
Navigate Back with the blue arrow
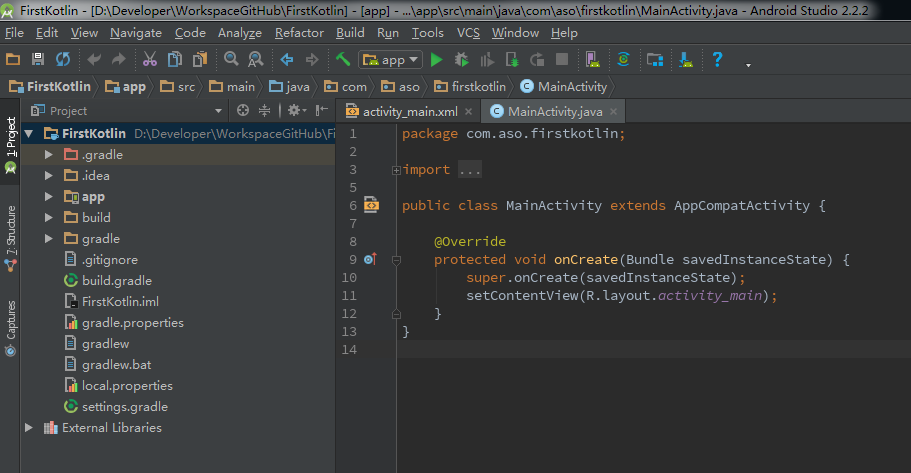[287, 59]
